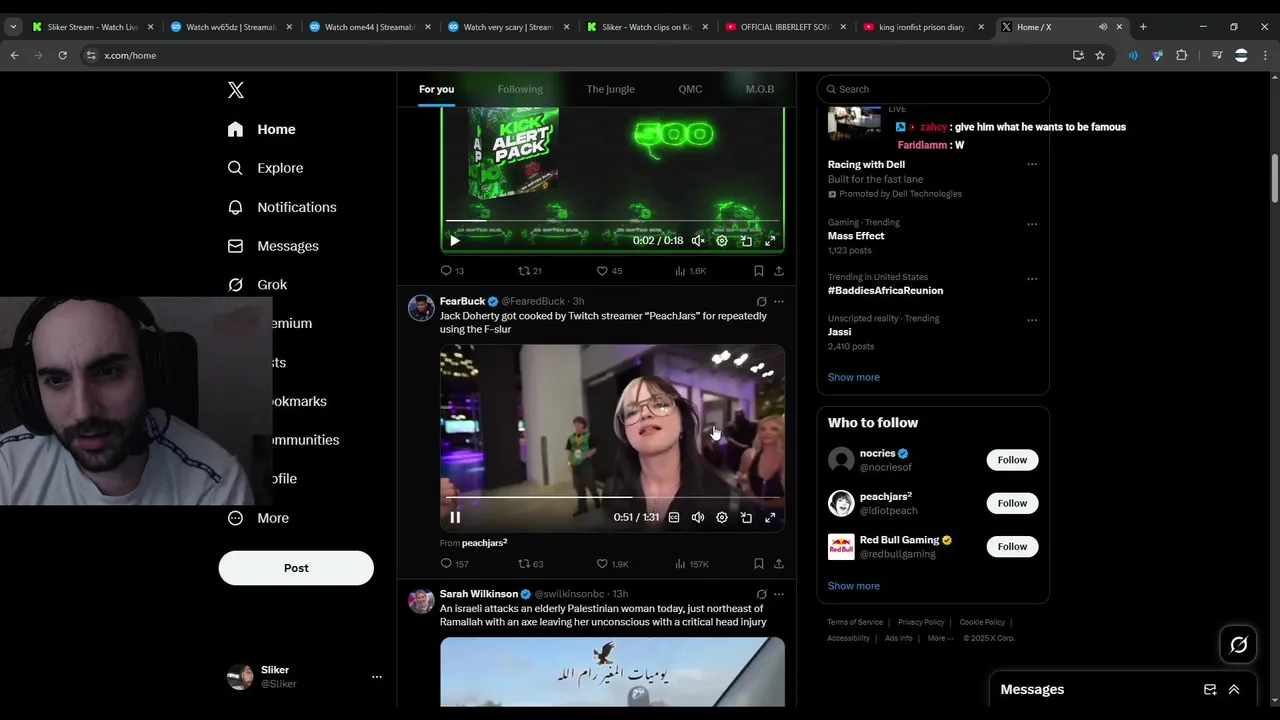Screen dimensions: 1280x720
Task: Bookmark the Kick Alert Pack post
Action: (759, 271)
